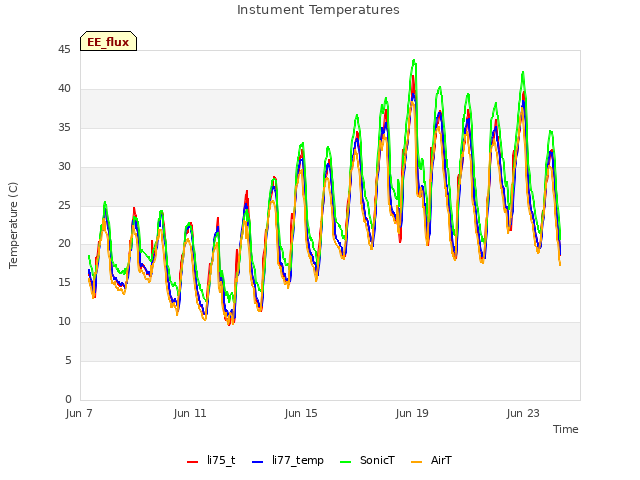640x480 pixels.
Task: Click the 30 y-axis tick label
Action: tap(64, 167)
